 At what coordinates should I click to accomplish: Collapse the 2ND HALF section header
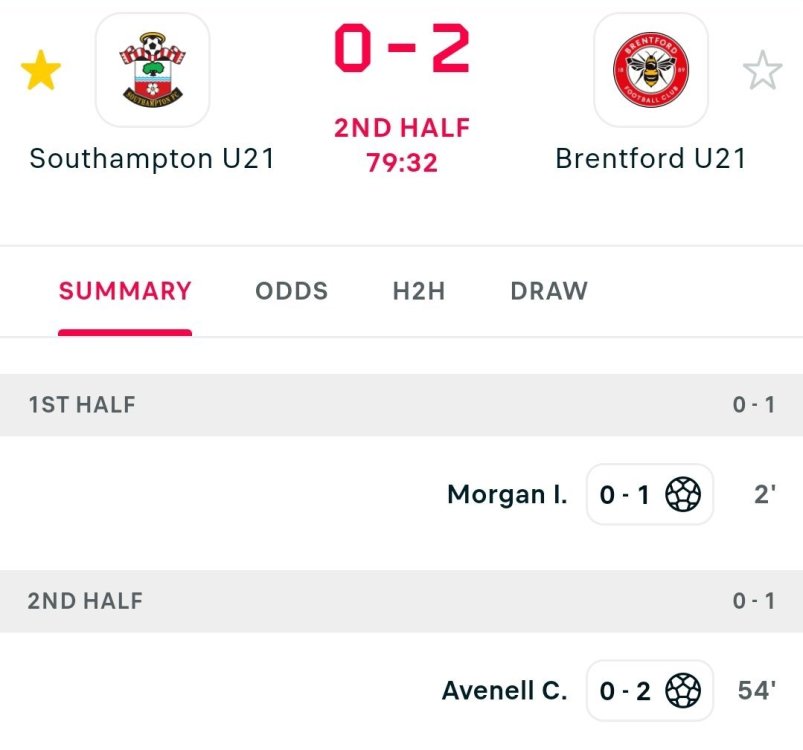tap(401, 601)
